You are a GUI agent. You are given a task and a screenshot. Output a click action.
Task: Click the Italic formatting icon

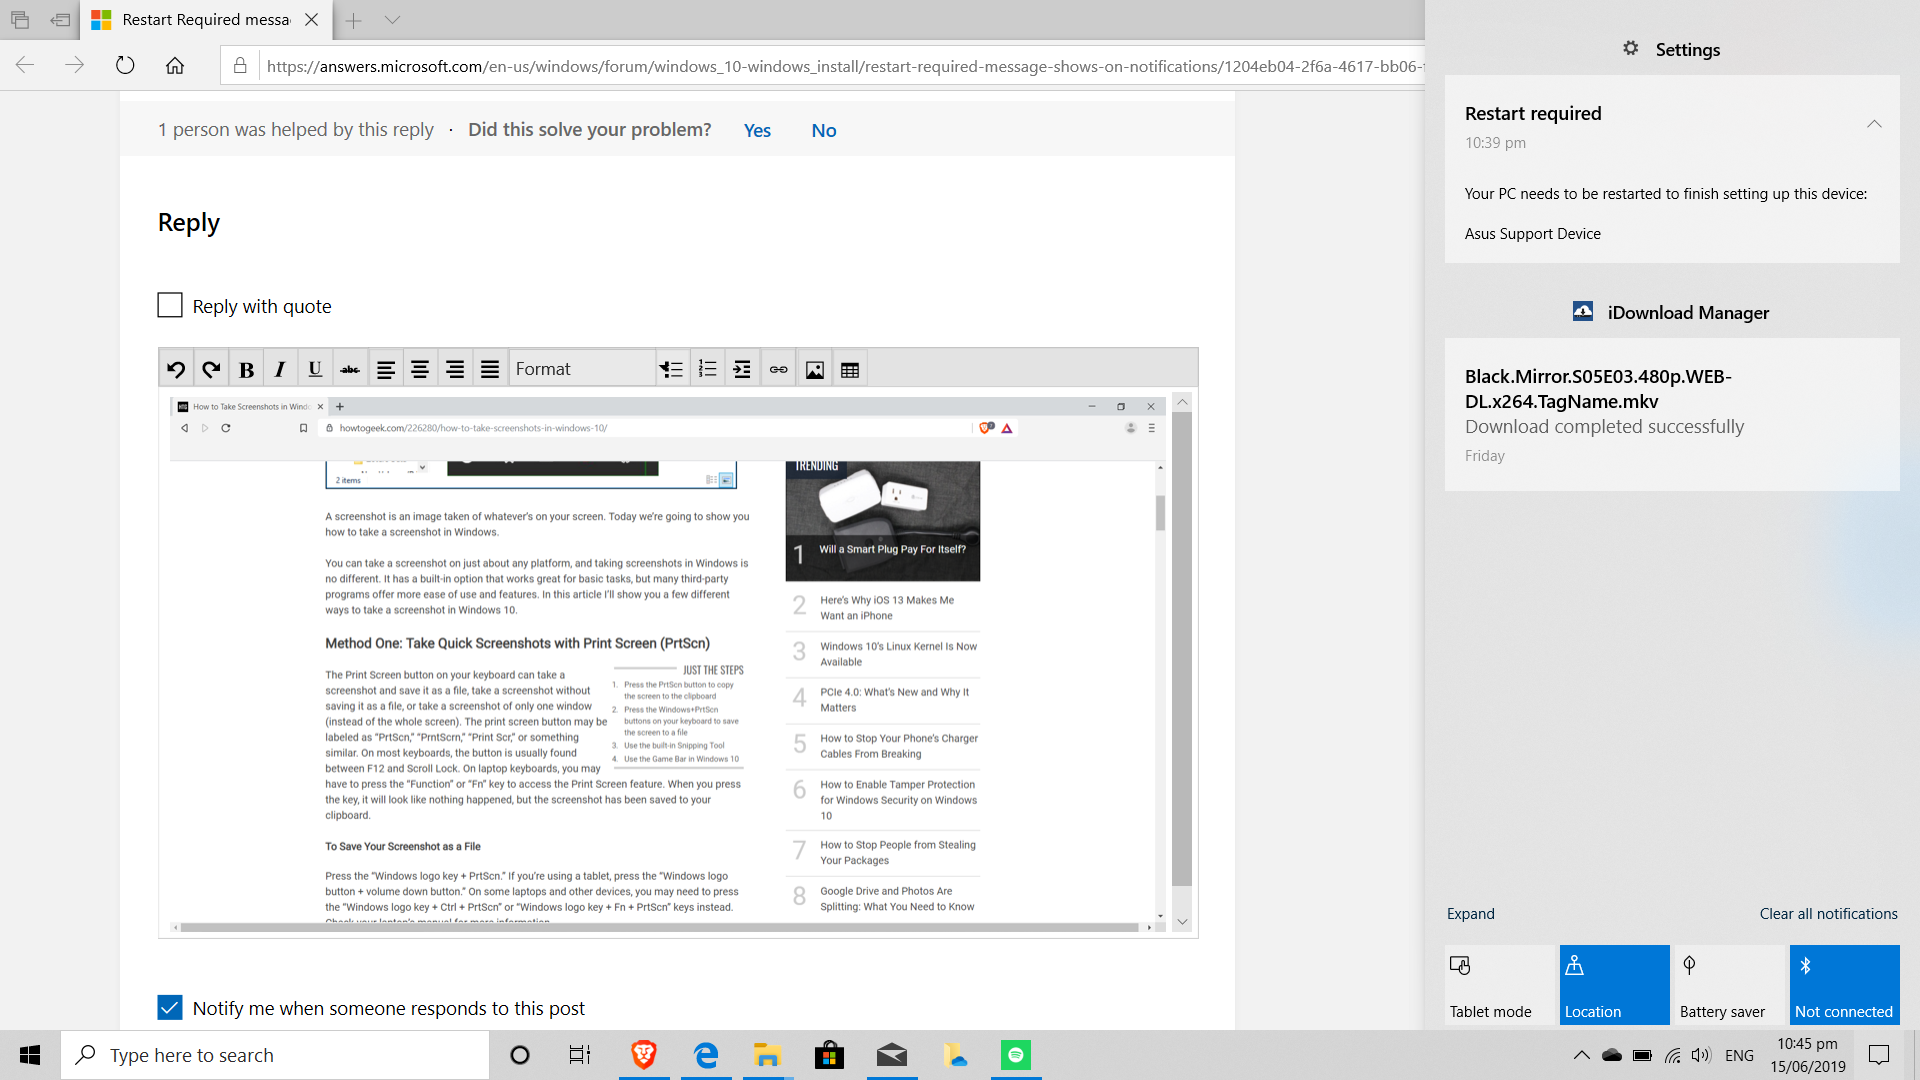point(280,370)
